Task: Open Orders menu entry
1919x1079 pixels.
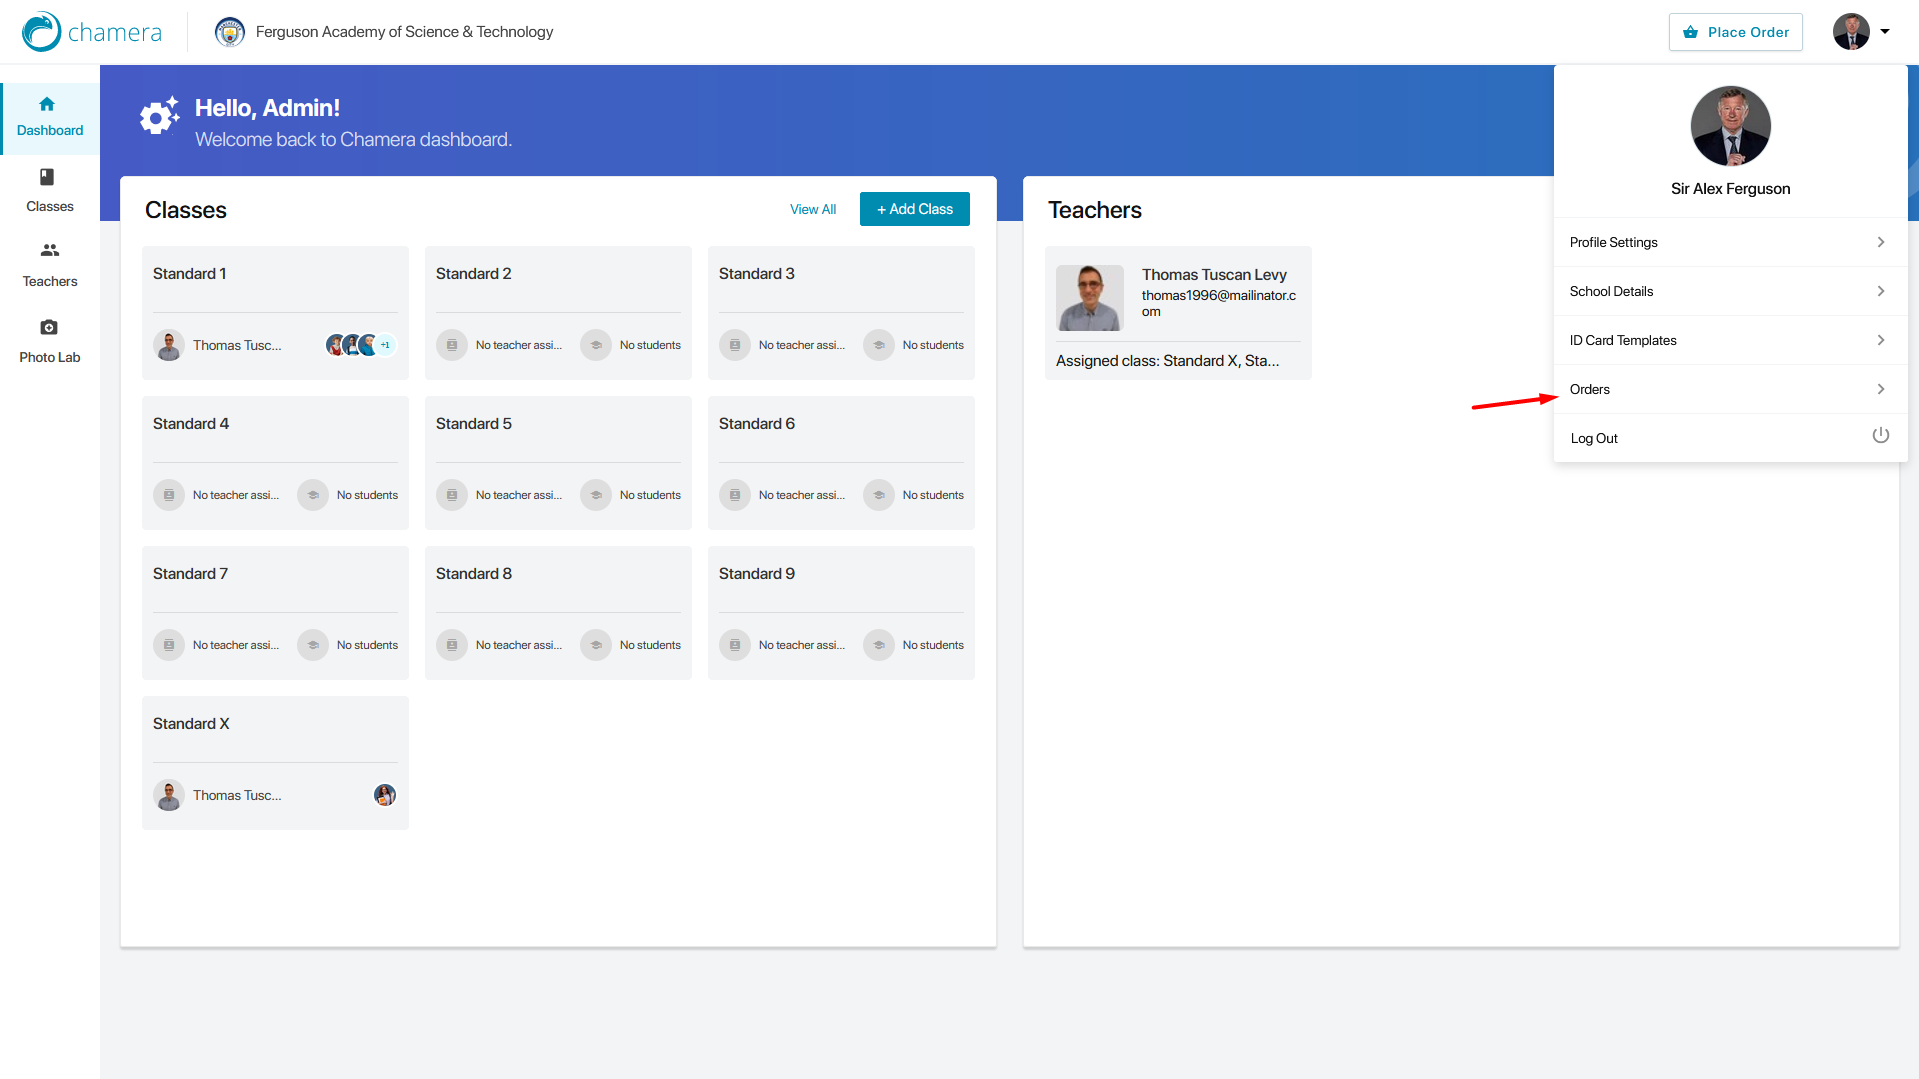Action: click(x=1730, y=389)
